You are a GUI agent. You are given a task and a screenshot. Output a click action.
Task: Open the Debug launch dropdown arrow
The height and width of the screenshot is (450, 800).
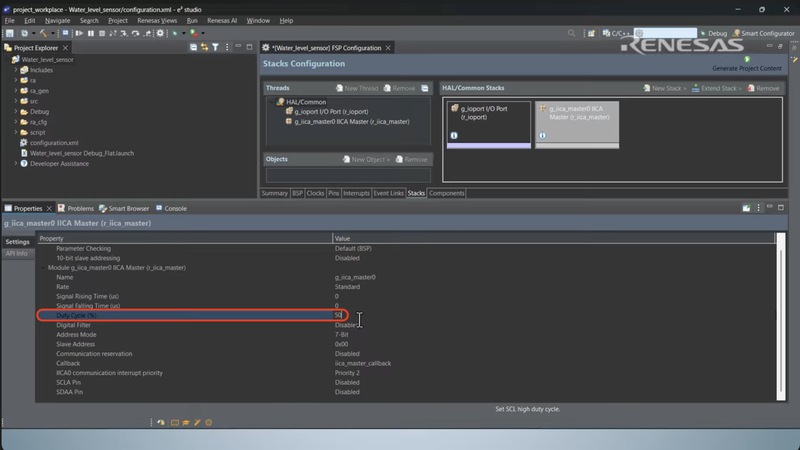[x=184, y=33]
